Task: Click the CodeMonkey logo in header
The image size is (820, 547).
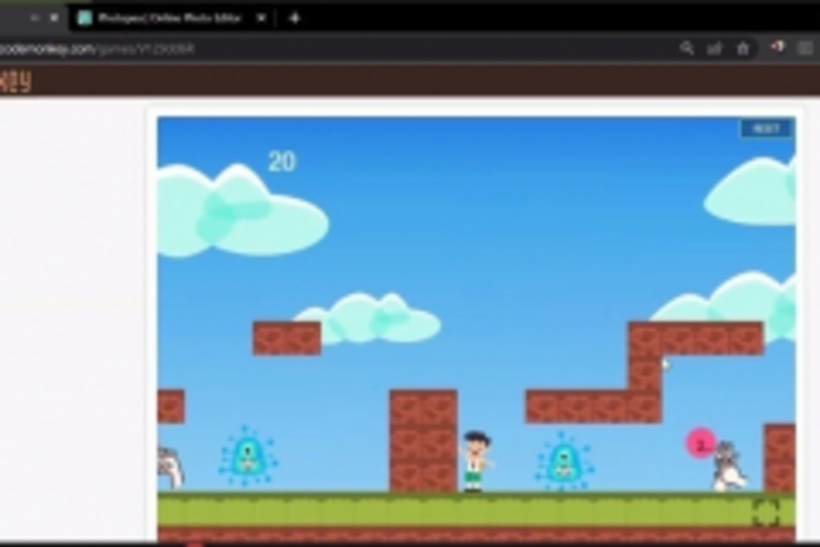Action: (15, 82)
